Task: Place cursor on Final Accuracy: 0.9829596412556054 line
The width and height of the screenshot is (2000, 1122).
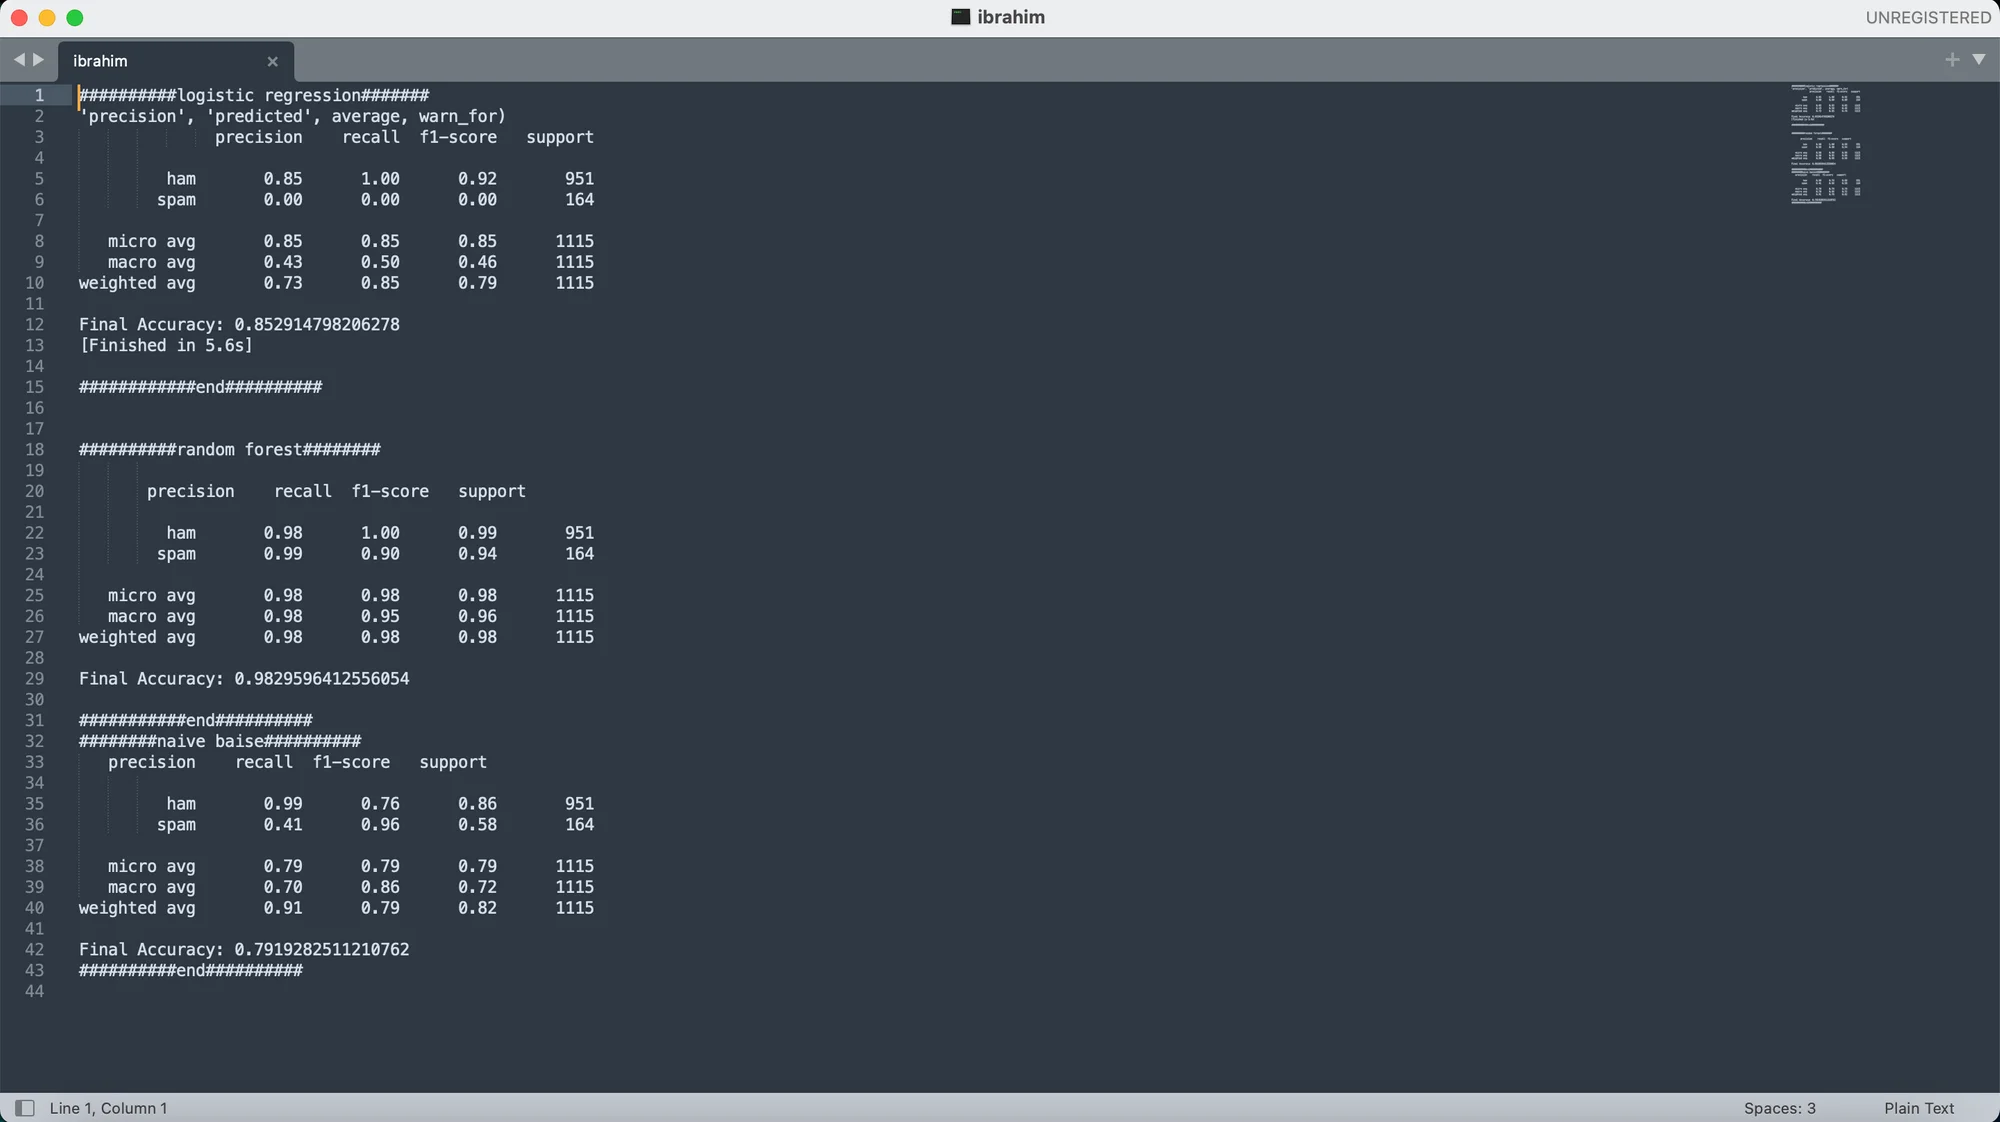Action: 244,679
